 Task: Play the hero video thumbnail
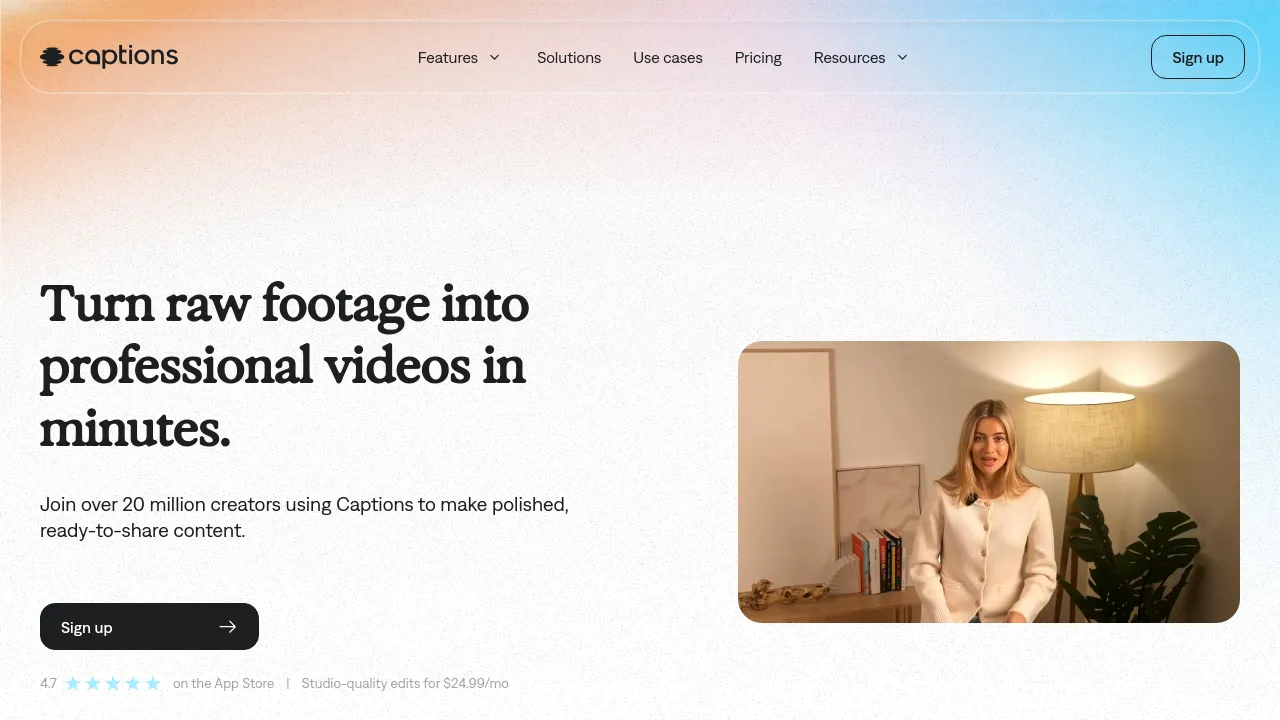click(x=989, y=482)
